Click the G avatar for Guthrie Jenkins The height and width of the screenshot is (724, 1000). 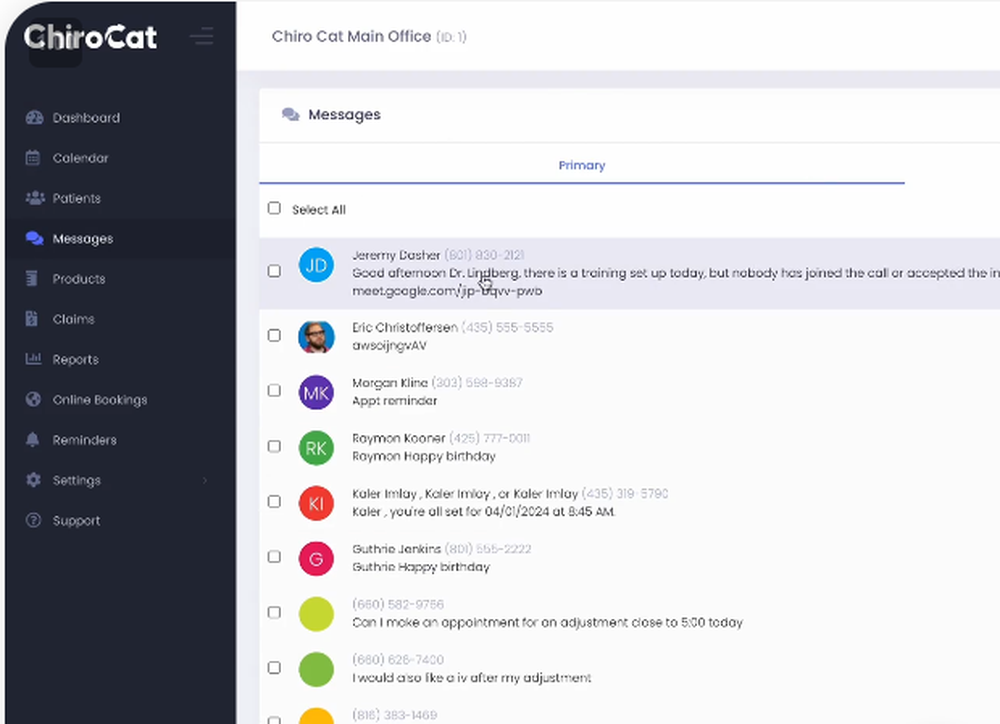316,559
